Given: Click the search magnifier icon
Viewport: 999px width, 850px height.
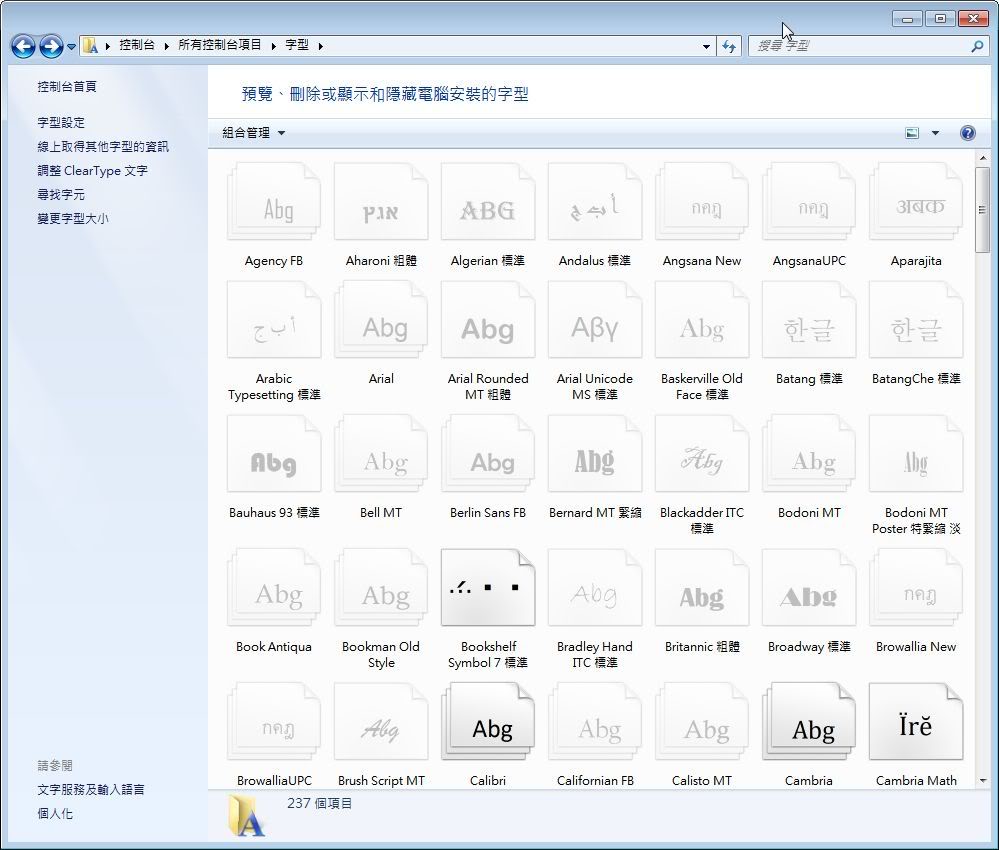Looking at the screenshot, I should (977, 46).
